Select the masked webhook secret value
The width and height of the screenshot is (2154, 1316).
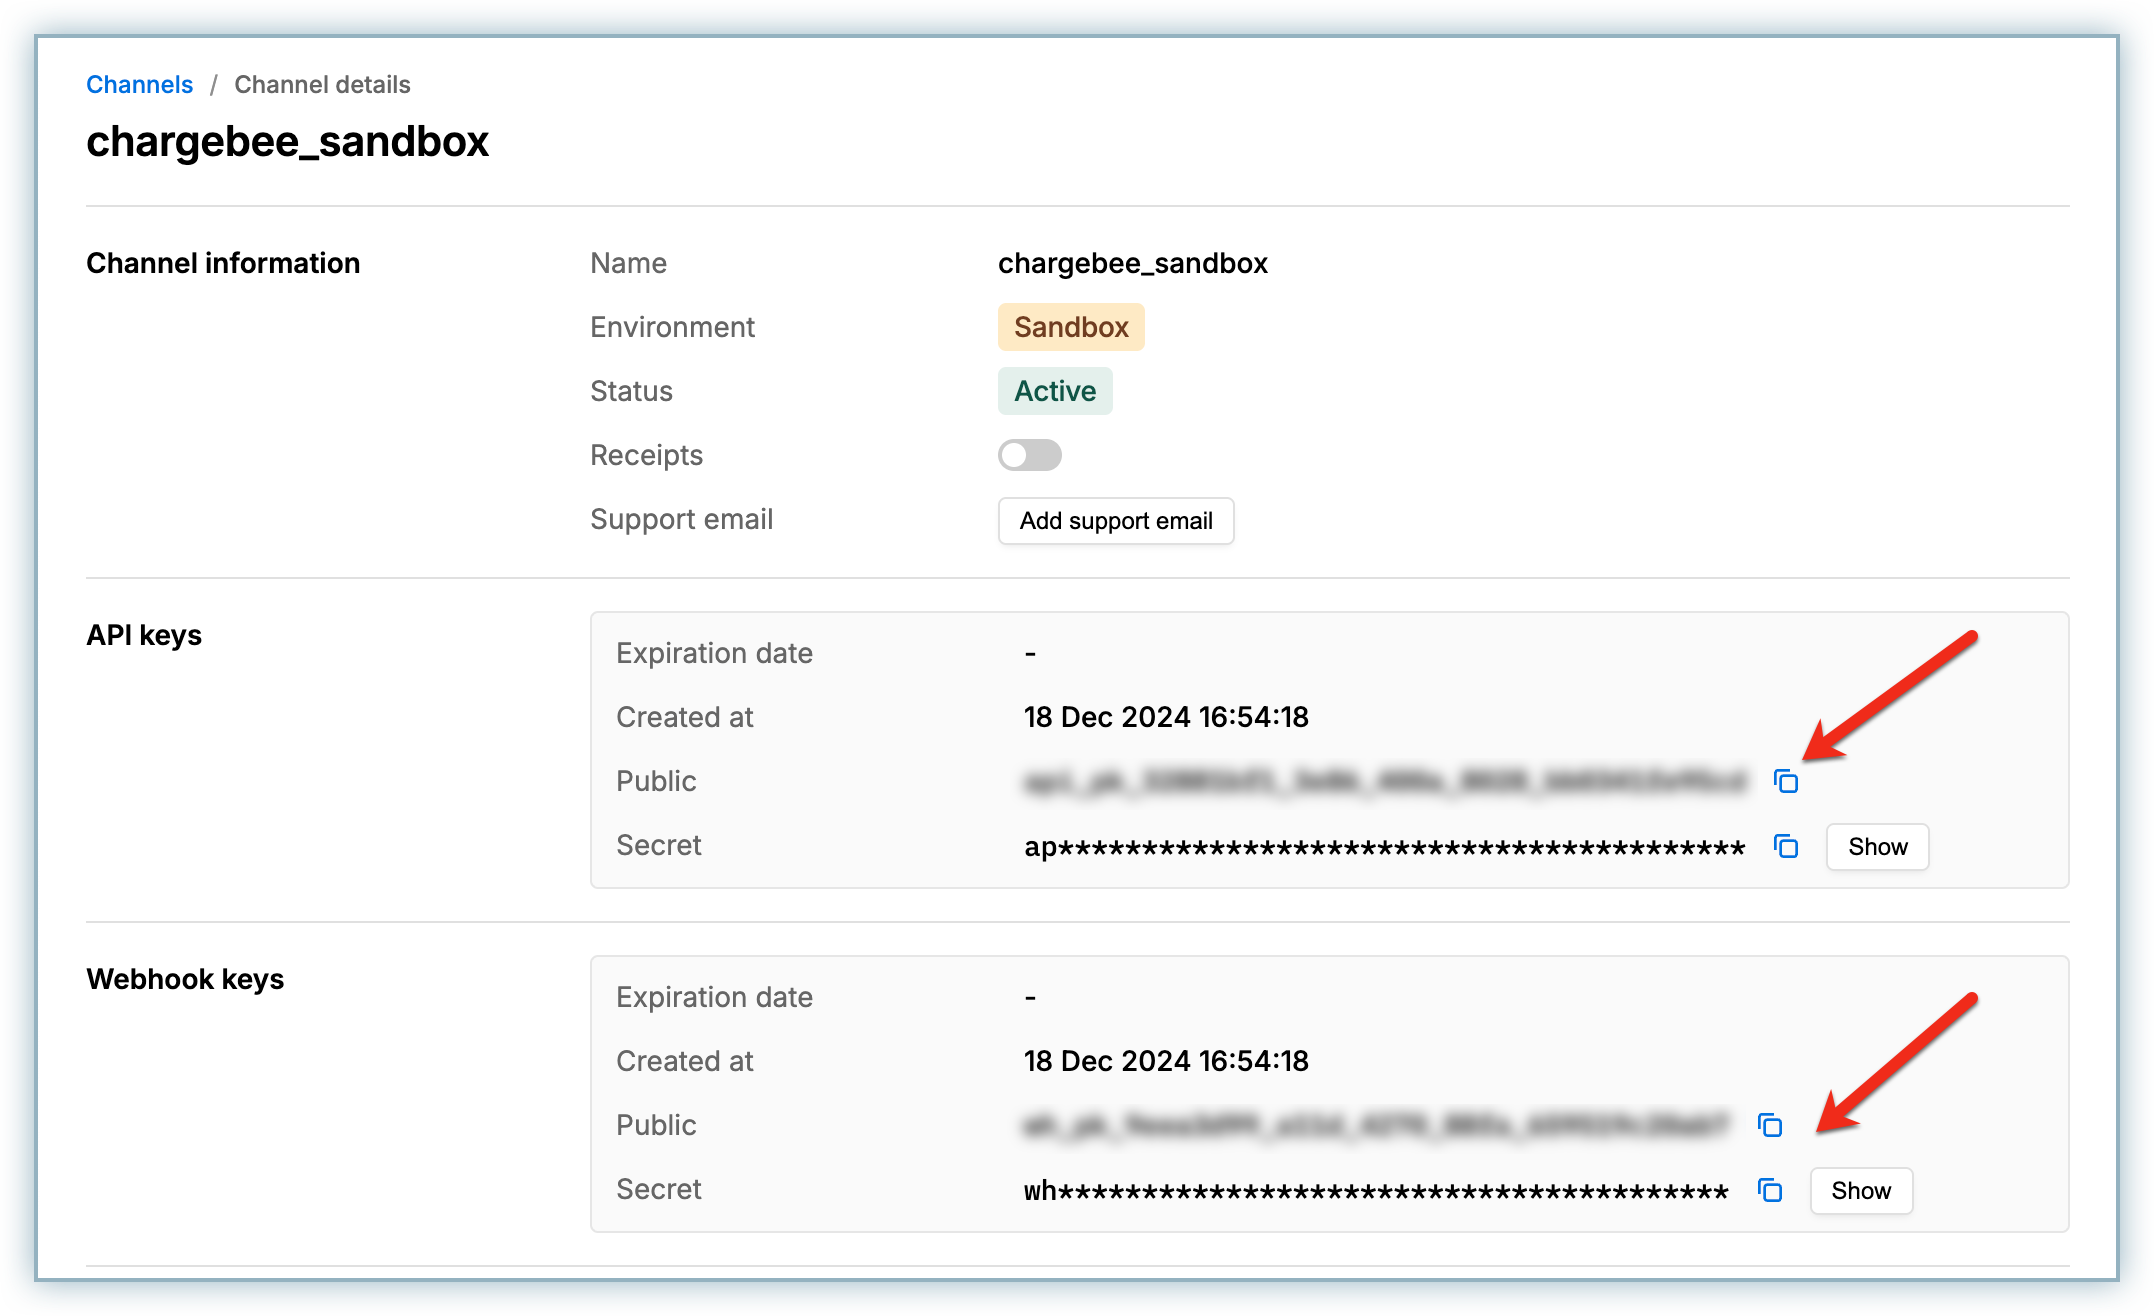click(x=1375, y=1191)
